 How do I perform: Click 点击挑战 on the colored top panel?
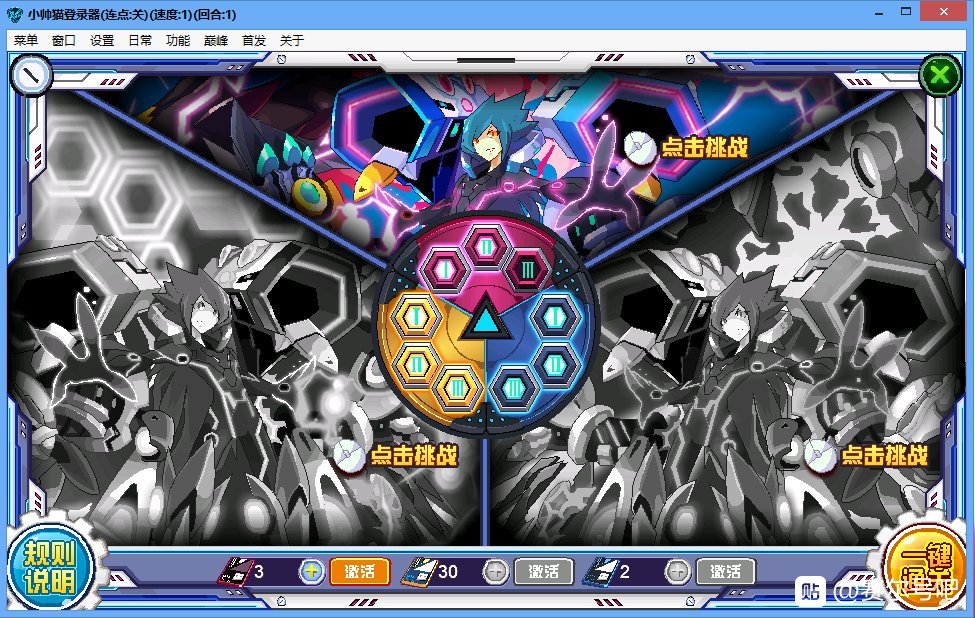click(704, 147)
